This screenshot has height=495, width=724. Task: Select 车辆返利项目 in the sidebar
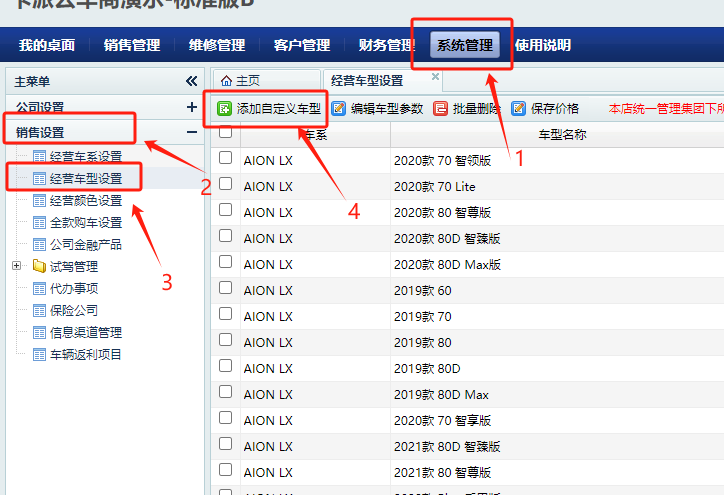(x=85, y=355)
